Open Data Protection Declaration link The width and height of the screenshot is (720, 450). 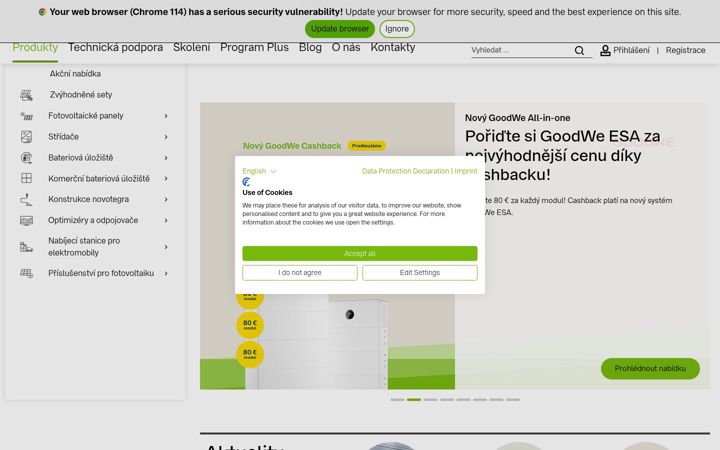pyautogui.click(x=405, y=171)
